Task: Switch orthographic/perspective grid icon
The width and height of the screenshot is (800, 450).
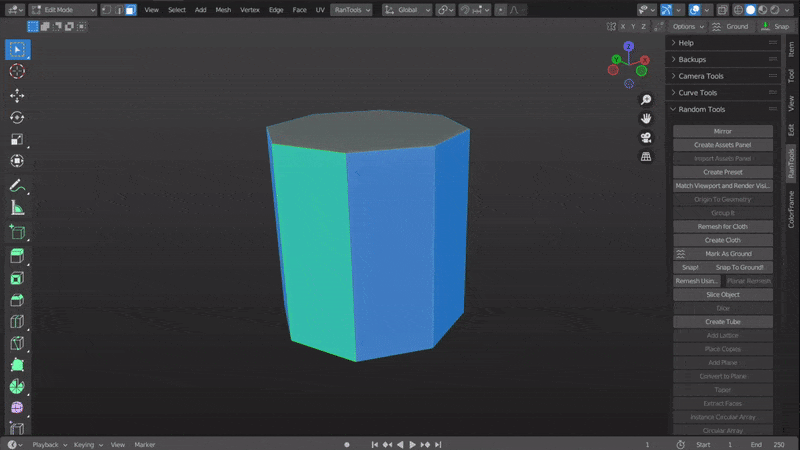Action: click(646, 156)
